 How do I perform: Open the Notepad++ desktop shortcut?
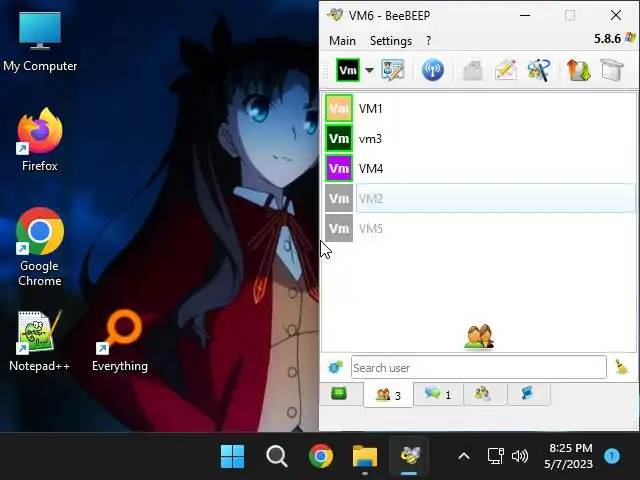40,341
